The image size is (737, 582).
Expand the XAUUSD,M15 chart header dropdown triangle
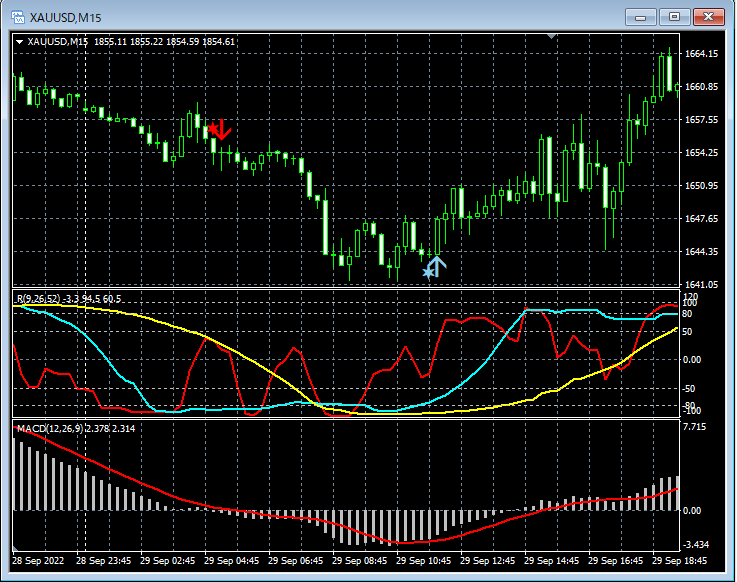coord(19,42)
